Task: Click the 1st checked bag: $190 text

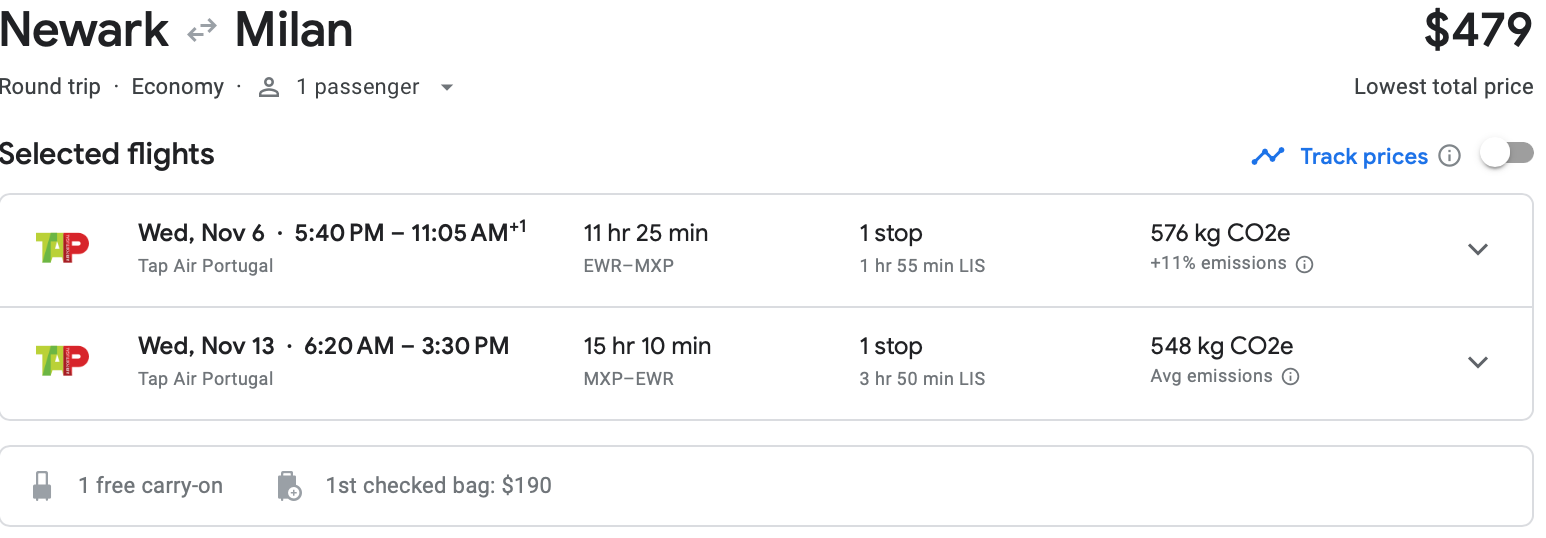Action: (x=438, y=486)
